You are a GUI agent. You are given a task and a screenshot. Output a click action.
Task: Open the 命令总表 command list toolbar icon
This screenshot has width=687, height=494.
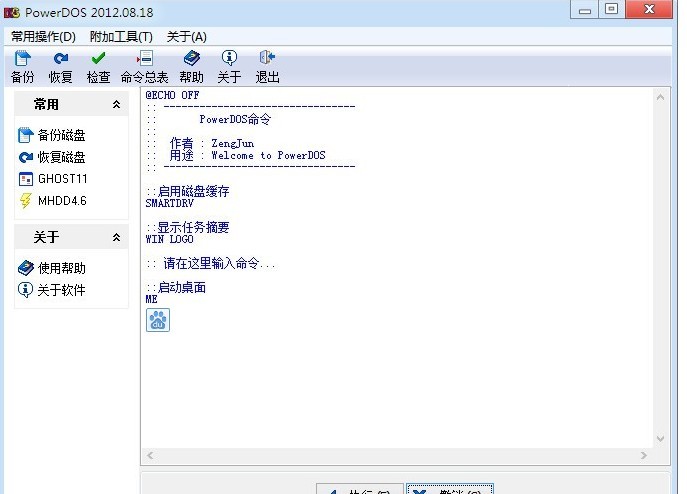pos(145,58)
